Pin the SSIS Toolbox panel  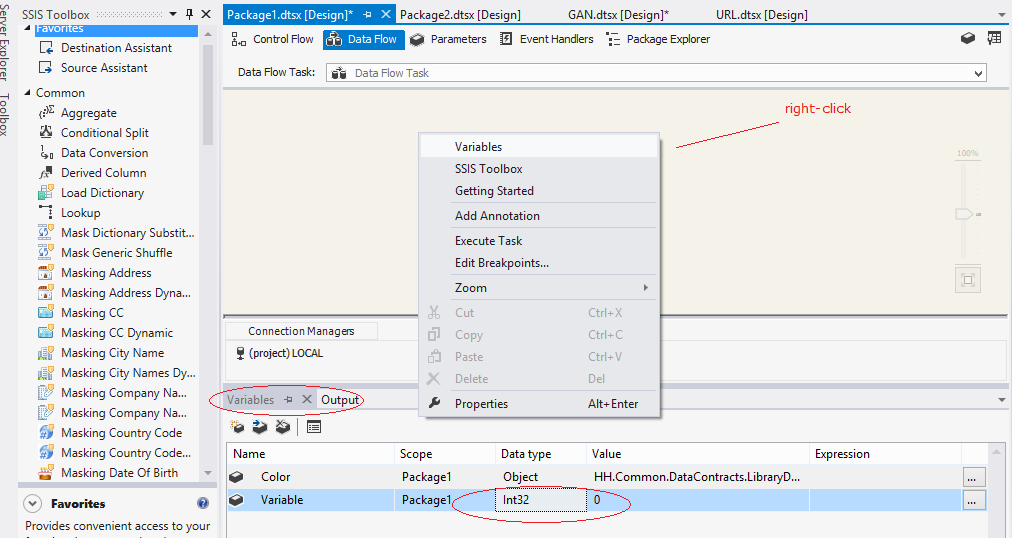point(190,14)
